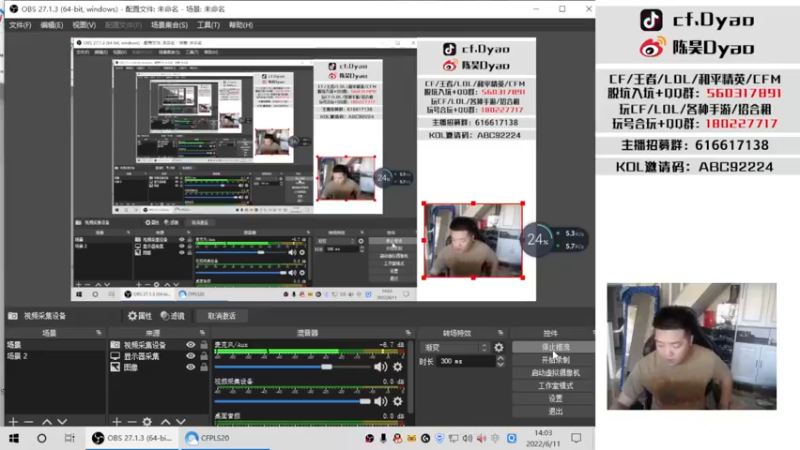Viewport: 800px width, 450px height.
Task: Toggle visibility eye of 图像 source
Action: 190,367
